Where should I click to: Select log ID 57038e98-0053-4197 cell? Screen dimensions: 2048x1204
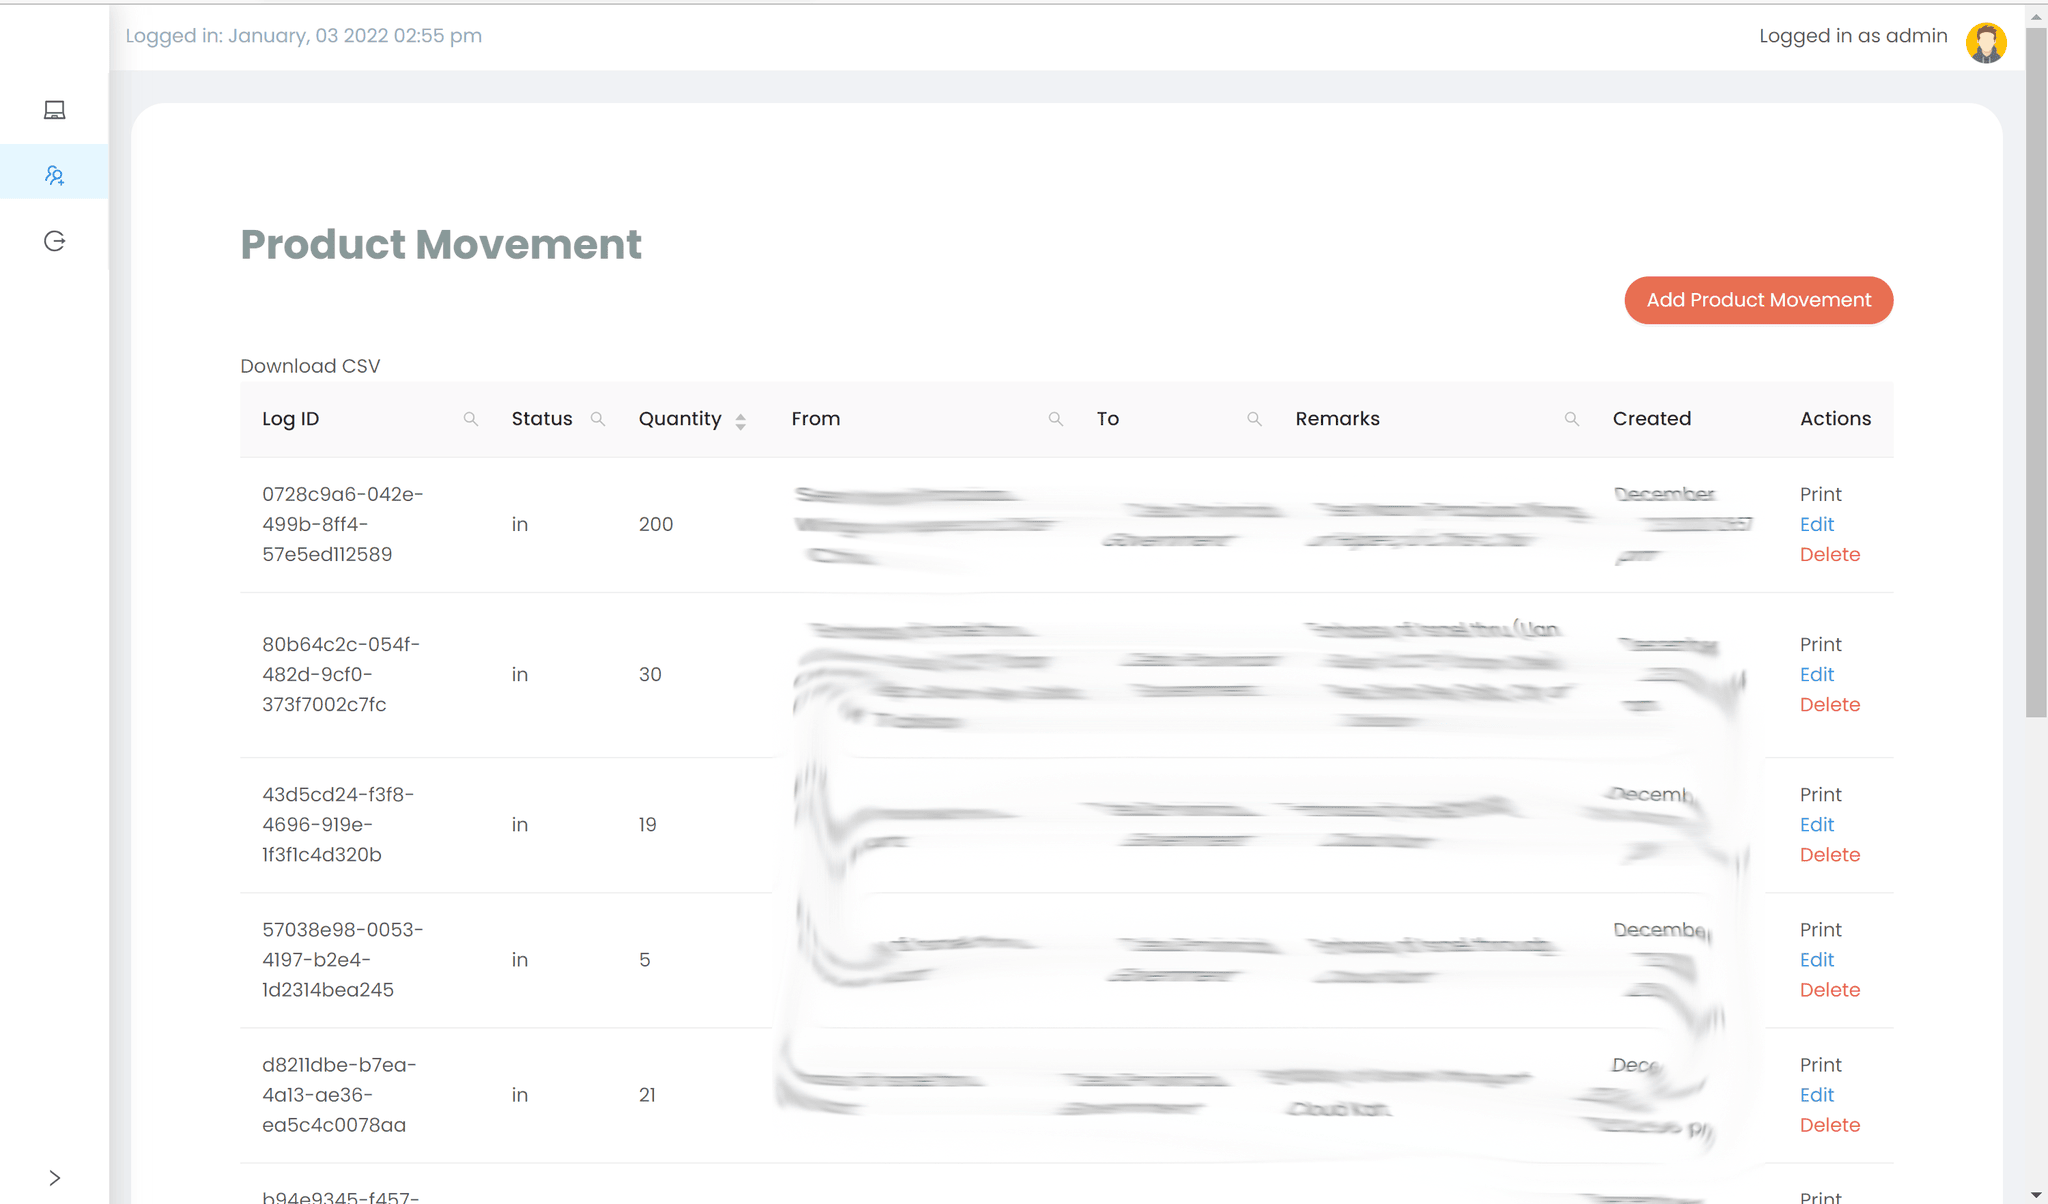pos(343,959)
